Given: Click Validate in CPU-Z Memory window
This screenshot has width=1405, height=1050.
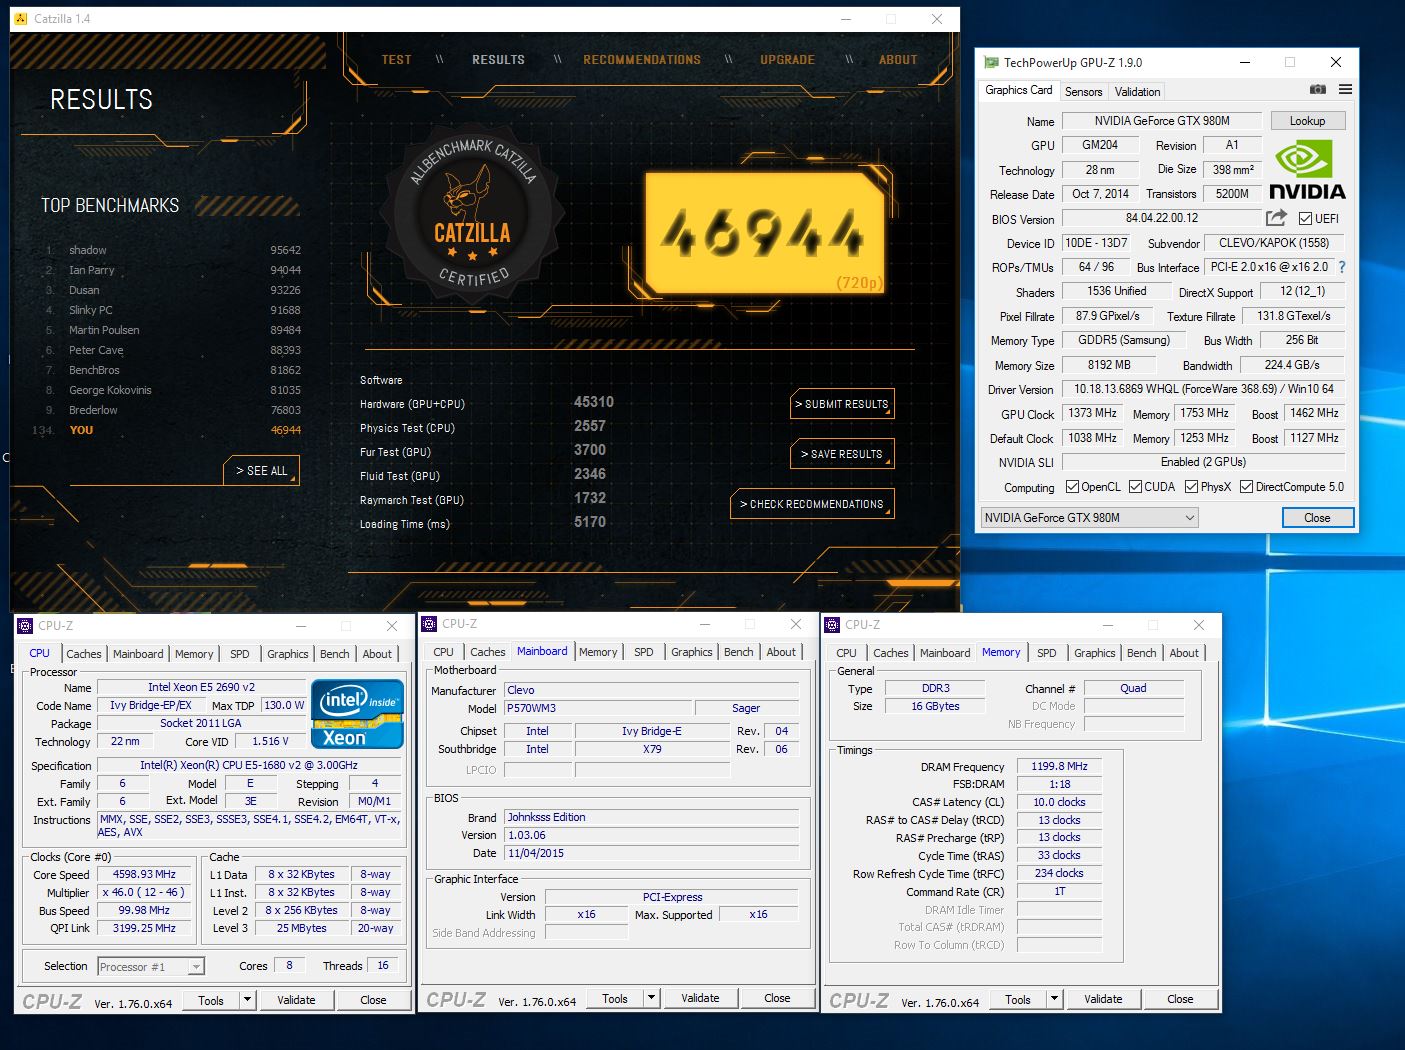Looking at the screenshot, I should [x=1103, y=999].
